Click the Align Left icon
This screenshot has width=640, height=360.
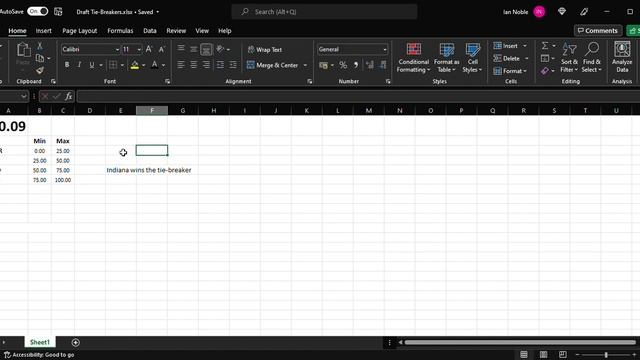pyautogui.click(x=181, y=65)
